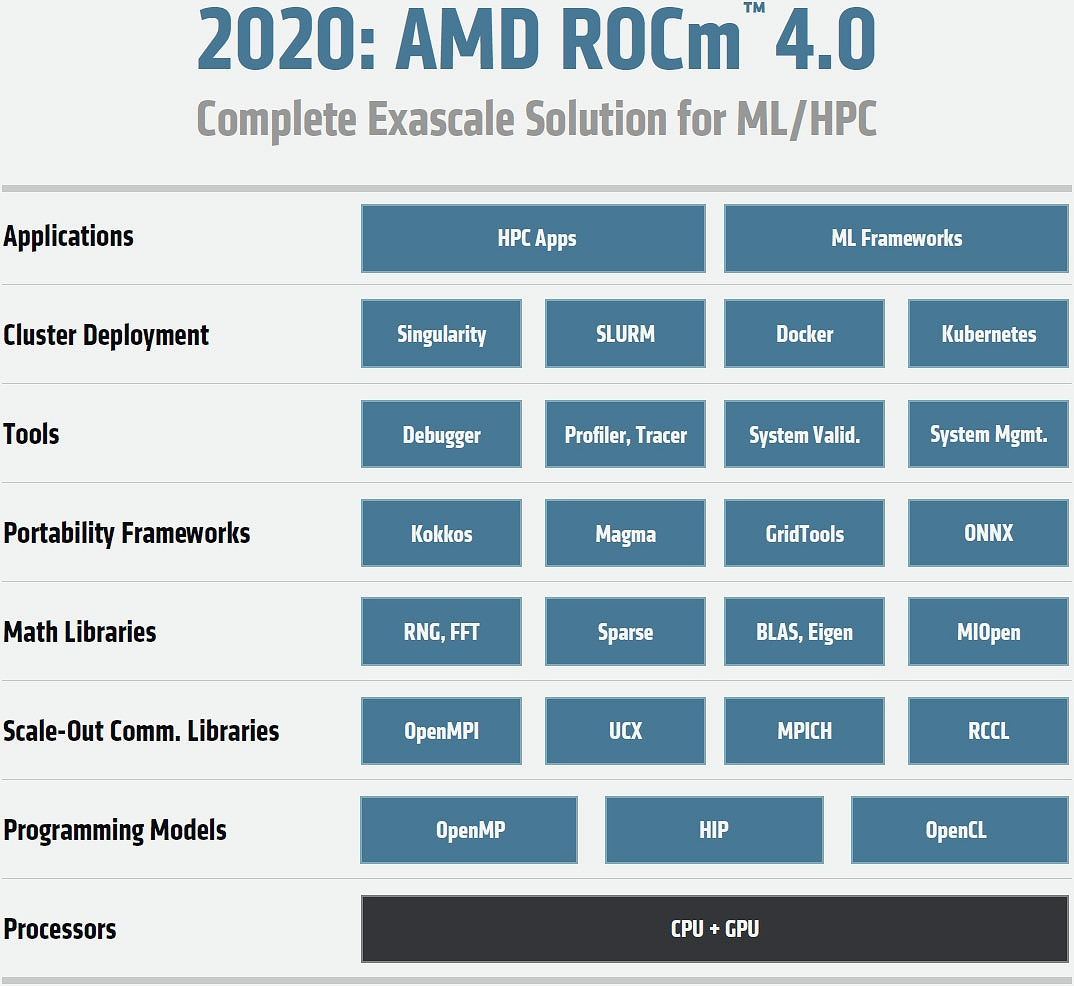Click the UCX box
The image size is (1074, 986).
pyautogui.click(x=625, y=731)
